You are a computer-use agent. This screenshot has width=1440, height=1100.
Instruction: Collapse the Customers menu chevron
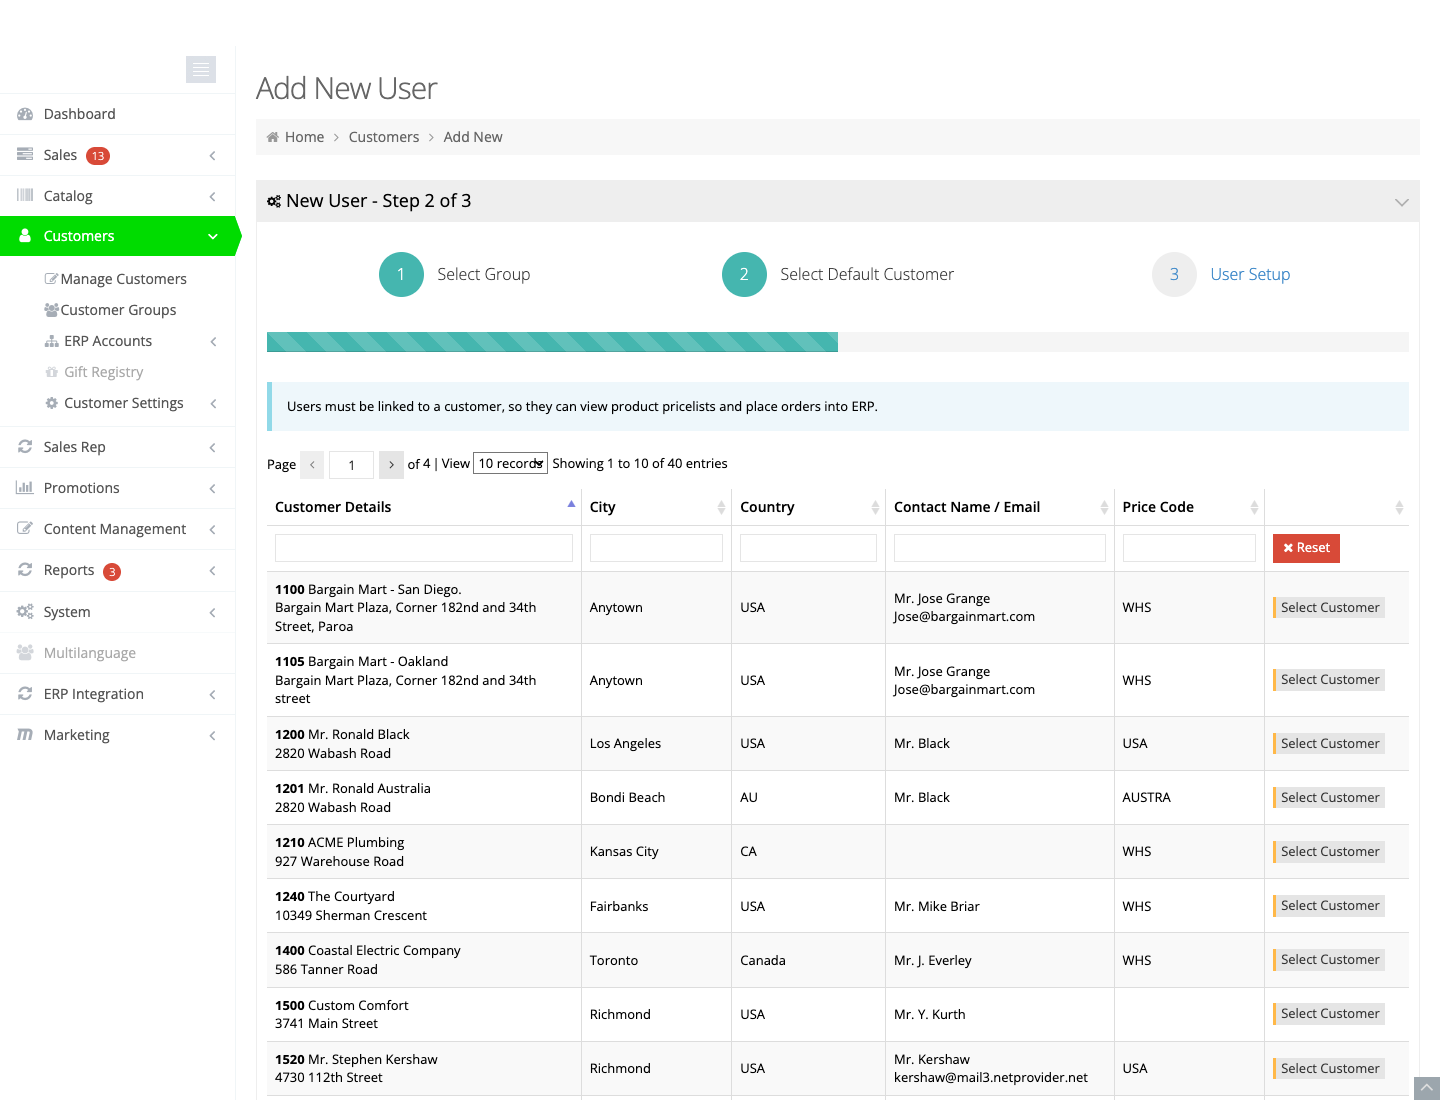[x=213, y=236]
